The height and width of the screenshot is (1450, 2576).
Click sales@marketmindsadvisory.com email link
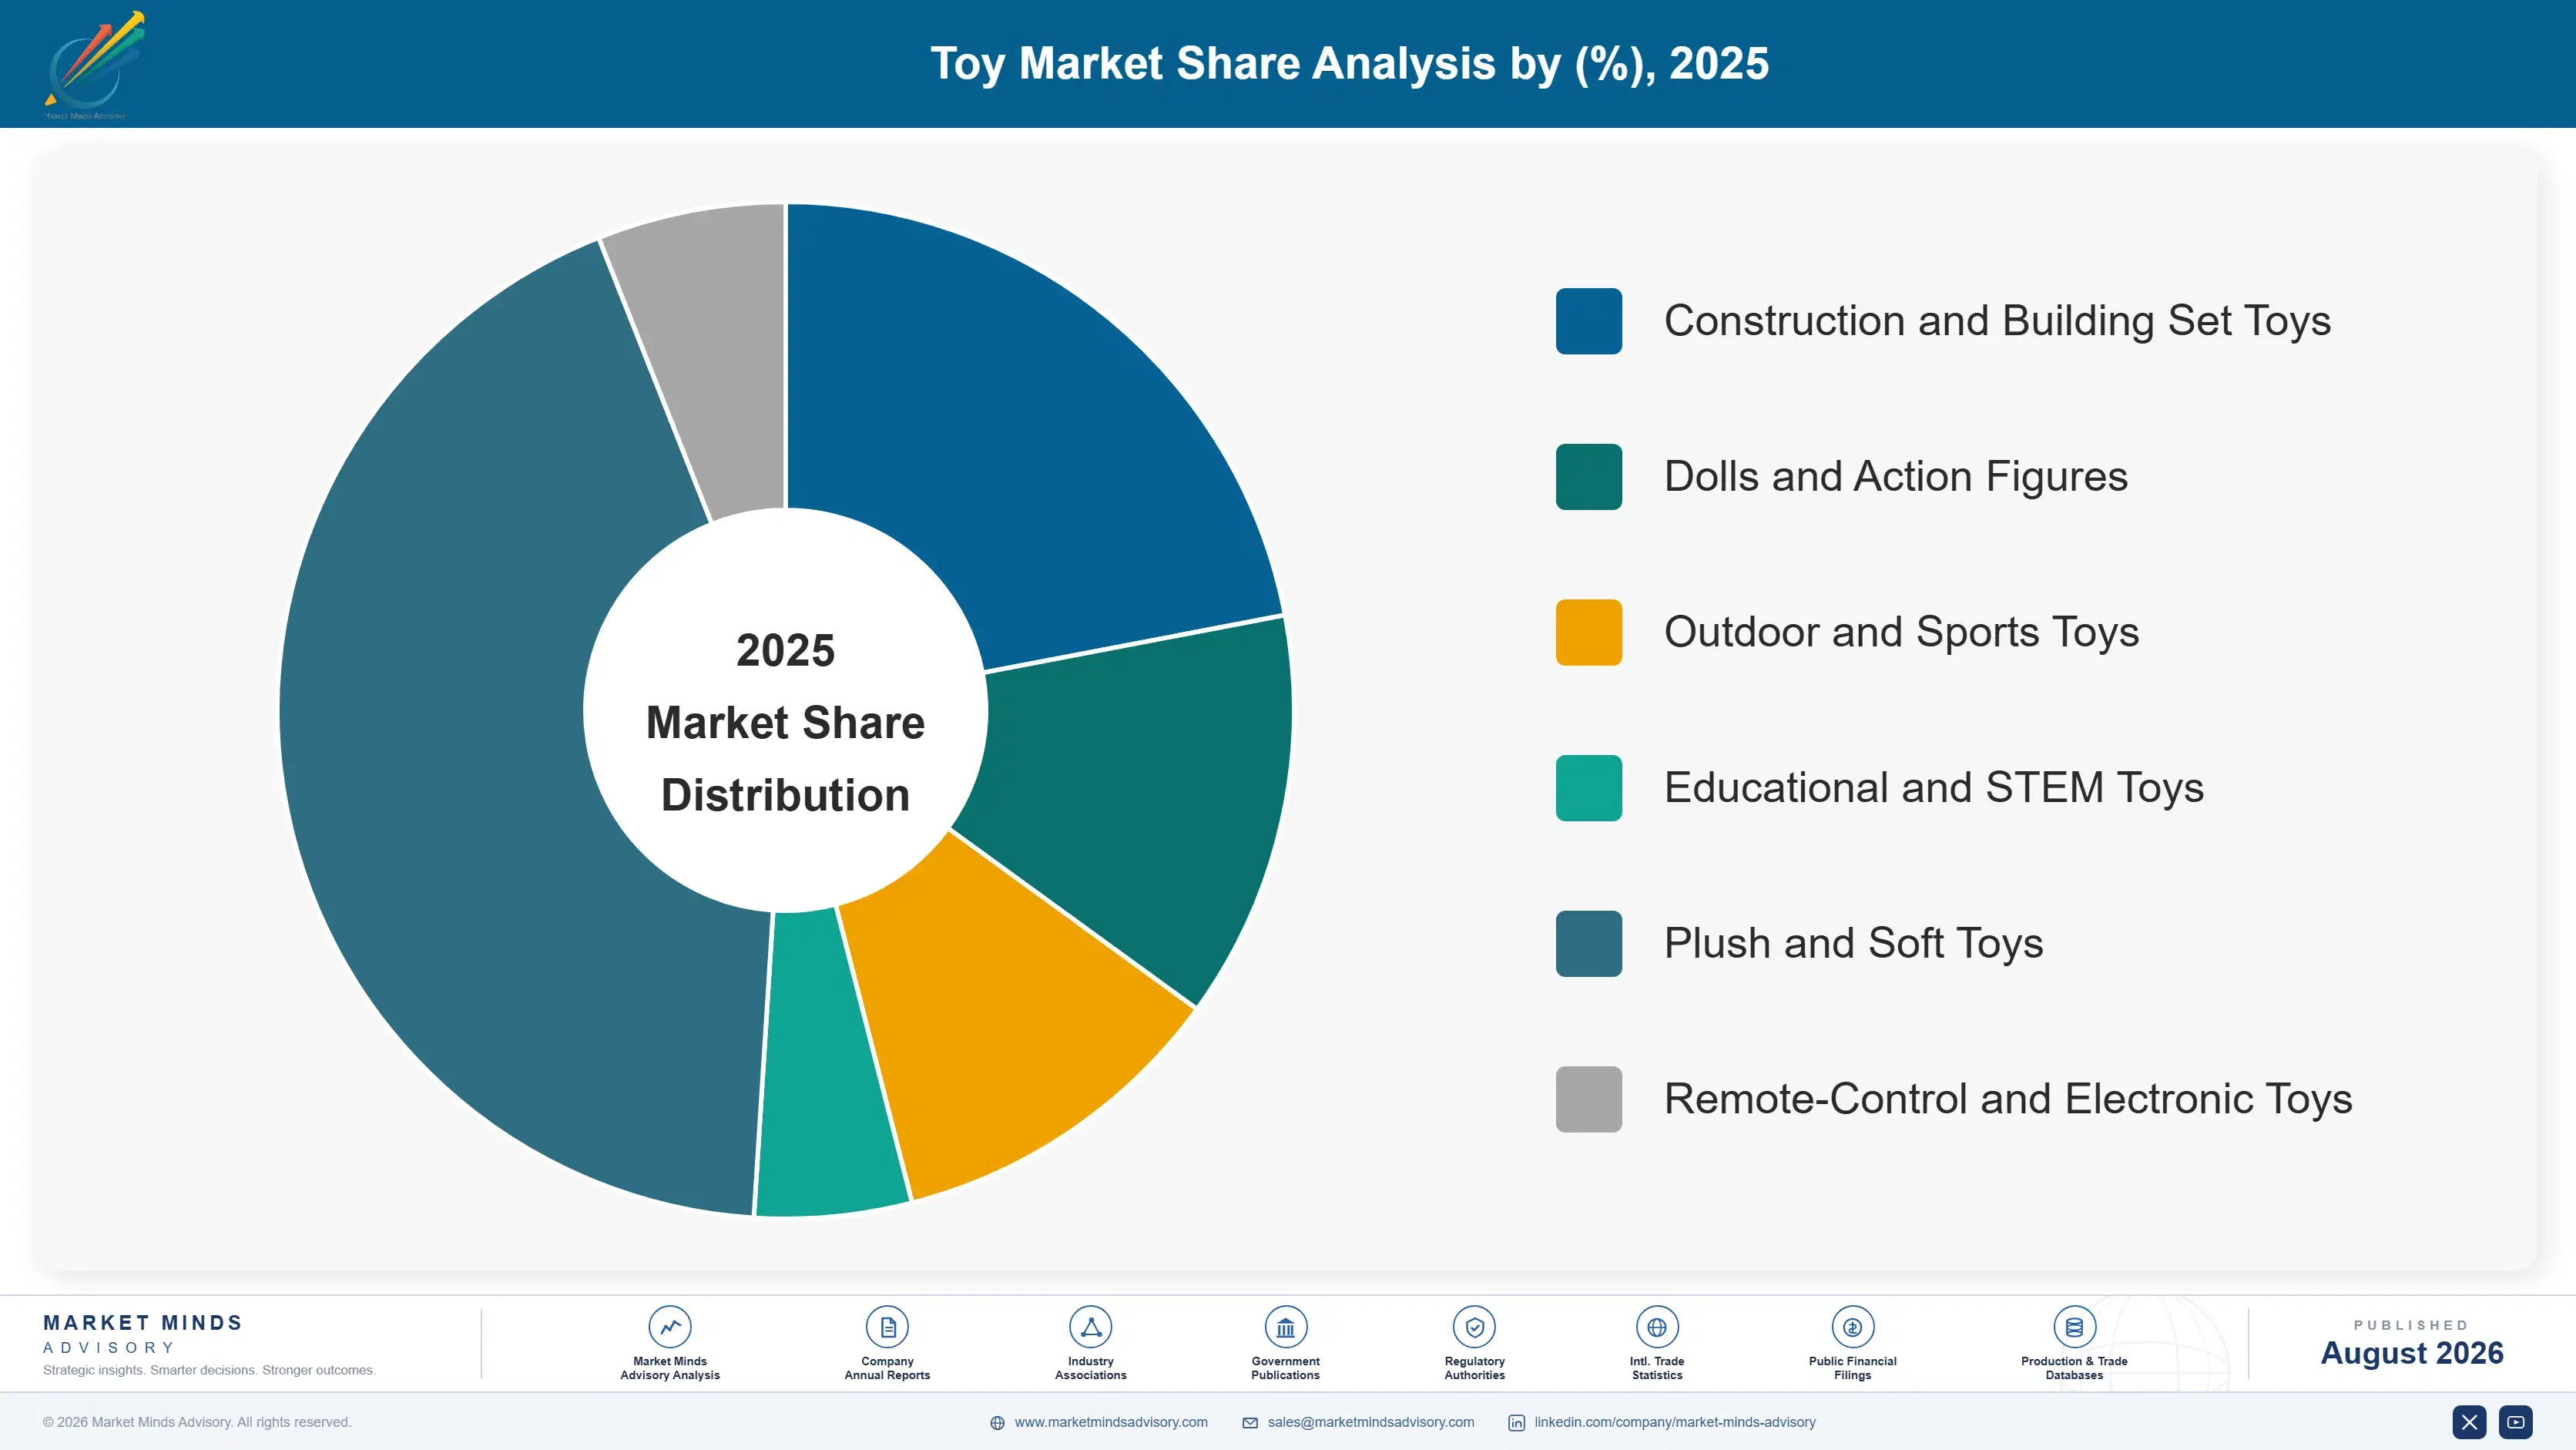point(1371,1422)
